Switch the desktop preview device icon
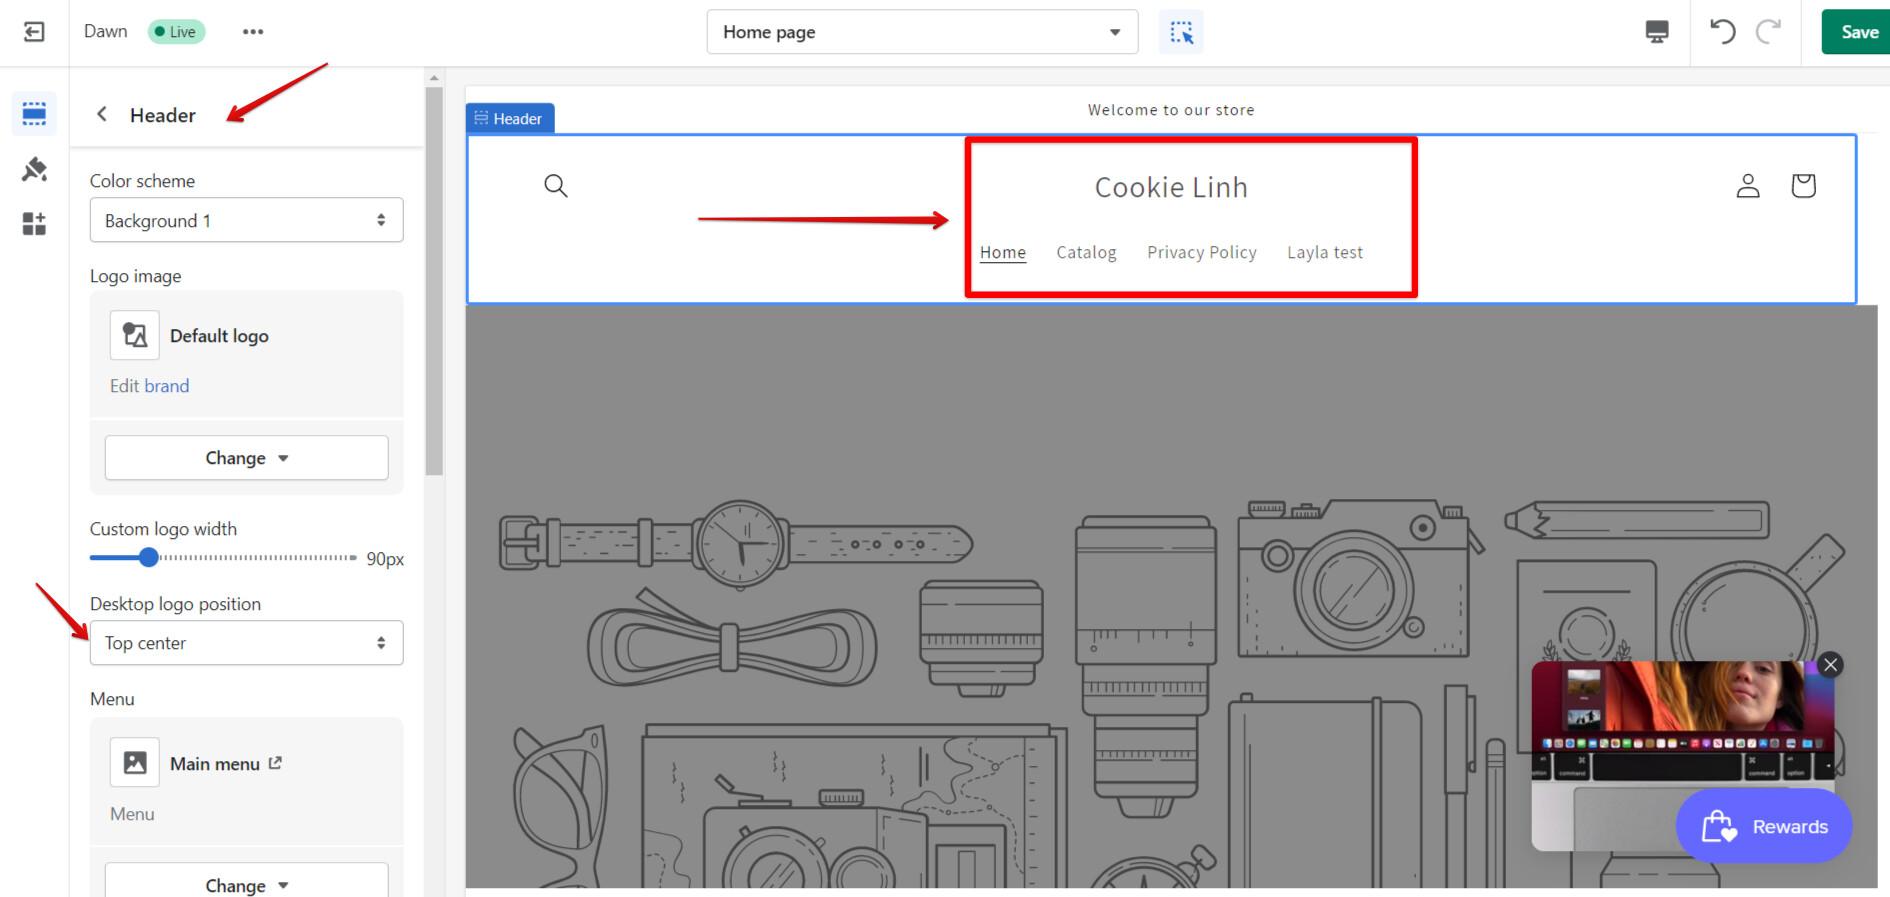Image resolution: width=1890 pixels, height=897 pixels. [x=1656, y=32]
